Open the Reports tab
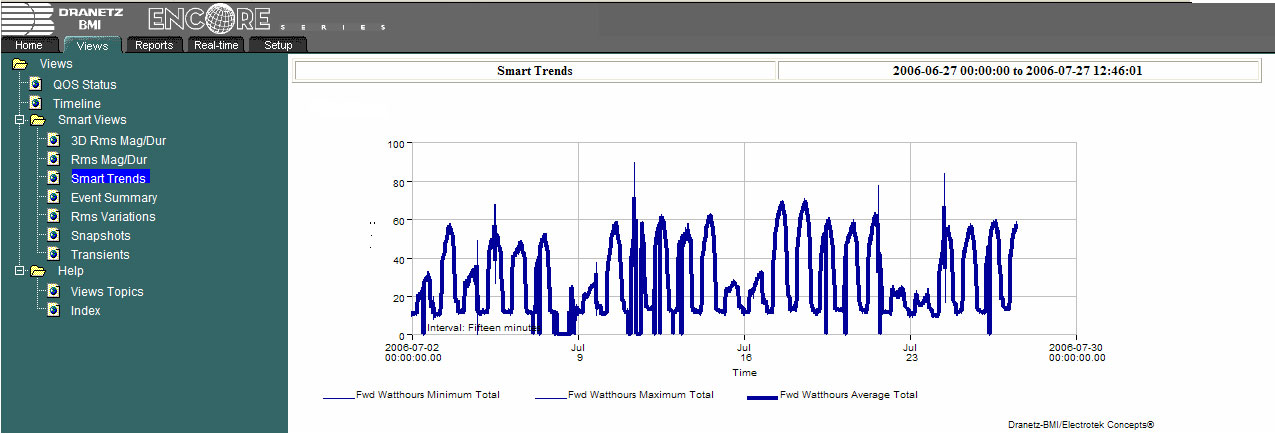 [x=154, y=45]
